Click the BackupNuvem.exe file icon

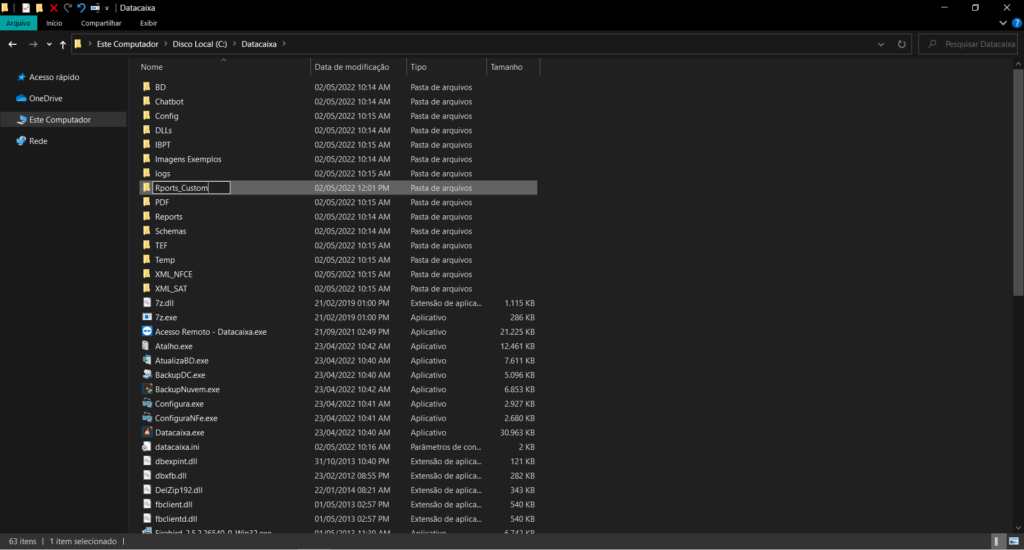(x=147, y=389)
